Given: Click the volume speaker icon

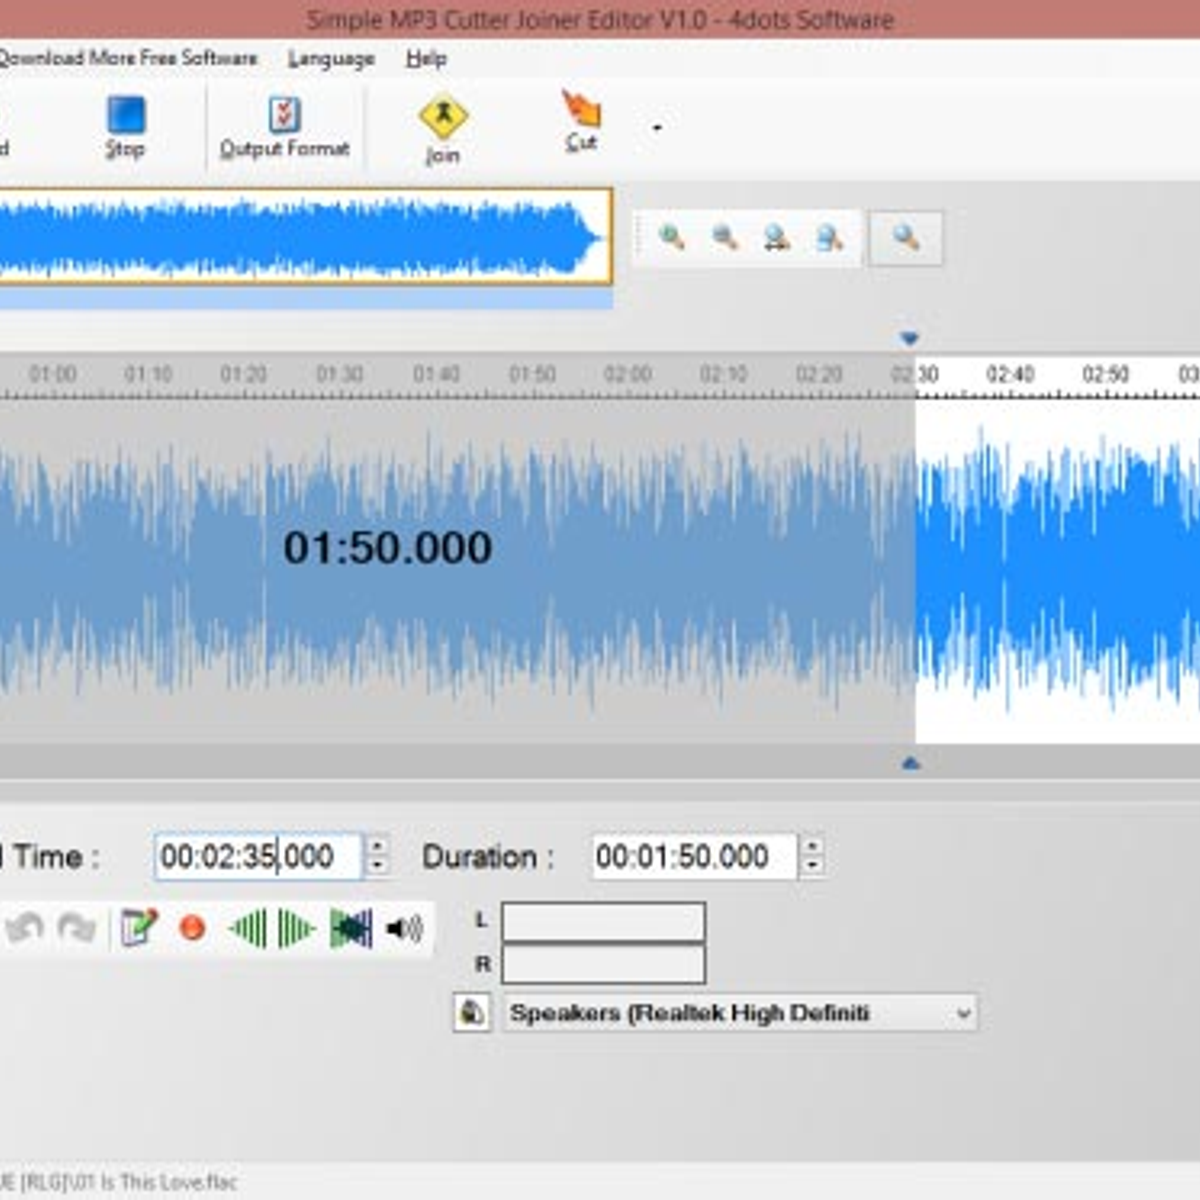Looking at the screenshot, I should (x=404, y=929).
